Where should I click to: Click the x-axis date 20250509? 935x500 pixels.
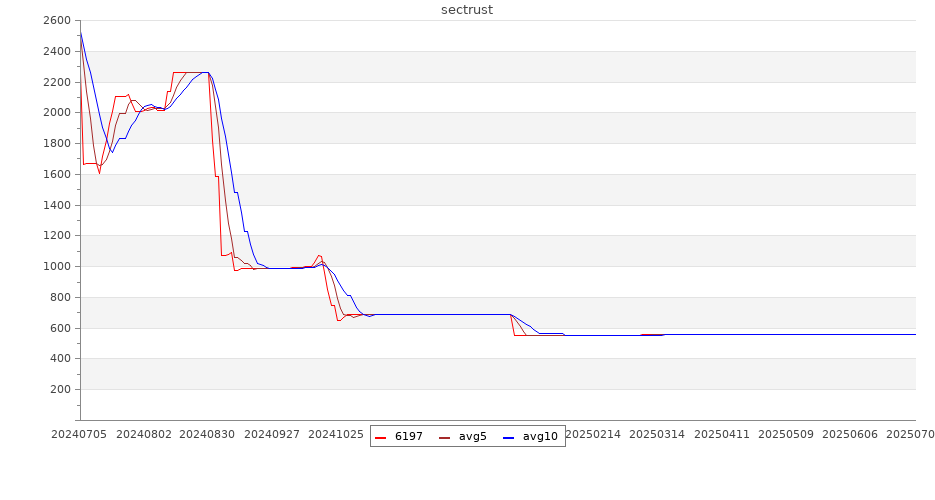pos(786,434)
